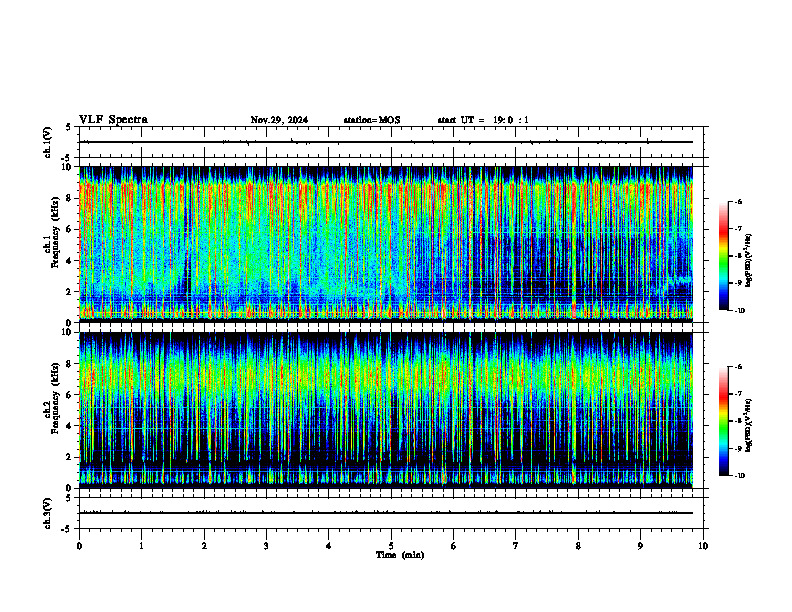Click the ch.1 spectrogram color scale bar
792x612 pixels.
point(723,256)
